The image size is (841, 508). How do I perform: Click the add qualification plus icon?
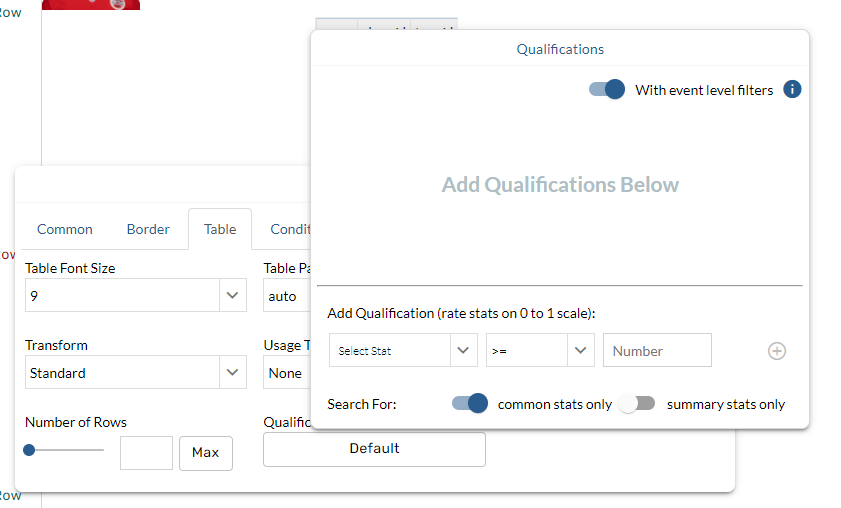coord(777,351)
